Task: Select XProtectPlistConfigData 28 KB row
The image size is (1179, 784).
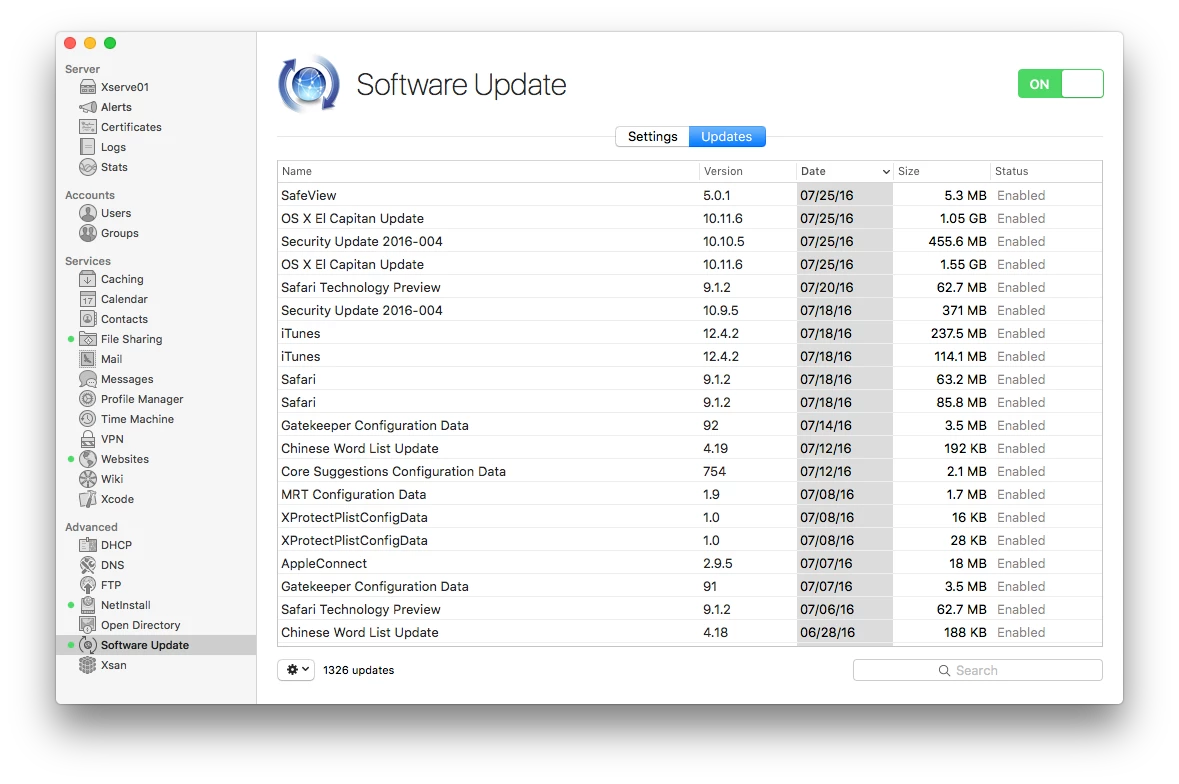Action: (690, 540)
